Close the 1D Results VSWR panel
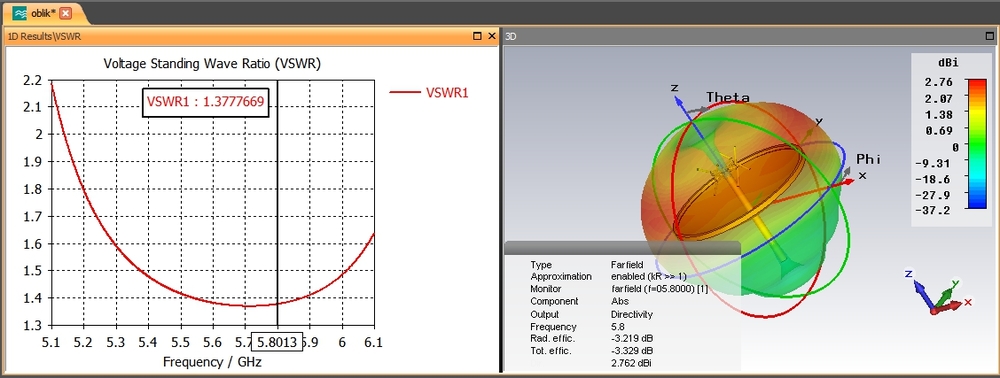1000x378 pixels. click(492, 36)
